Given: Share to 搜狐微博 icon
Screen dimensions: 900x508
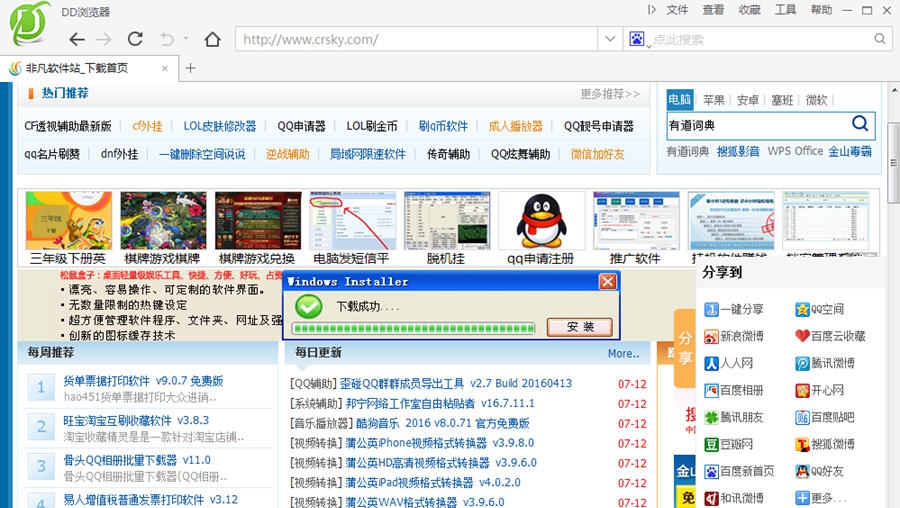Looking at the screenshot, I should (802, 444).
